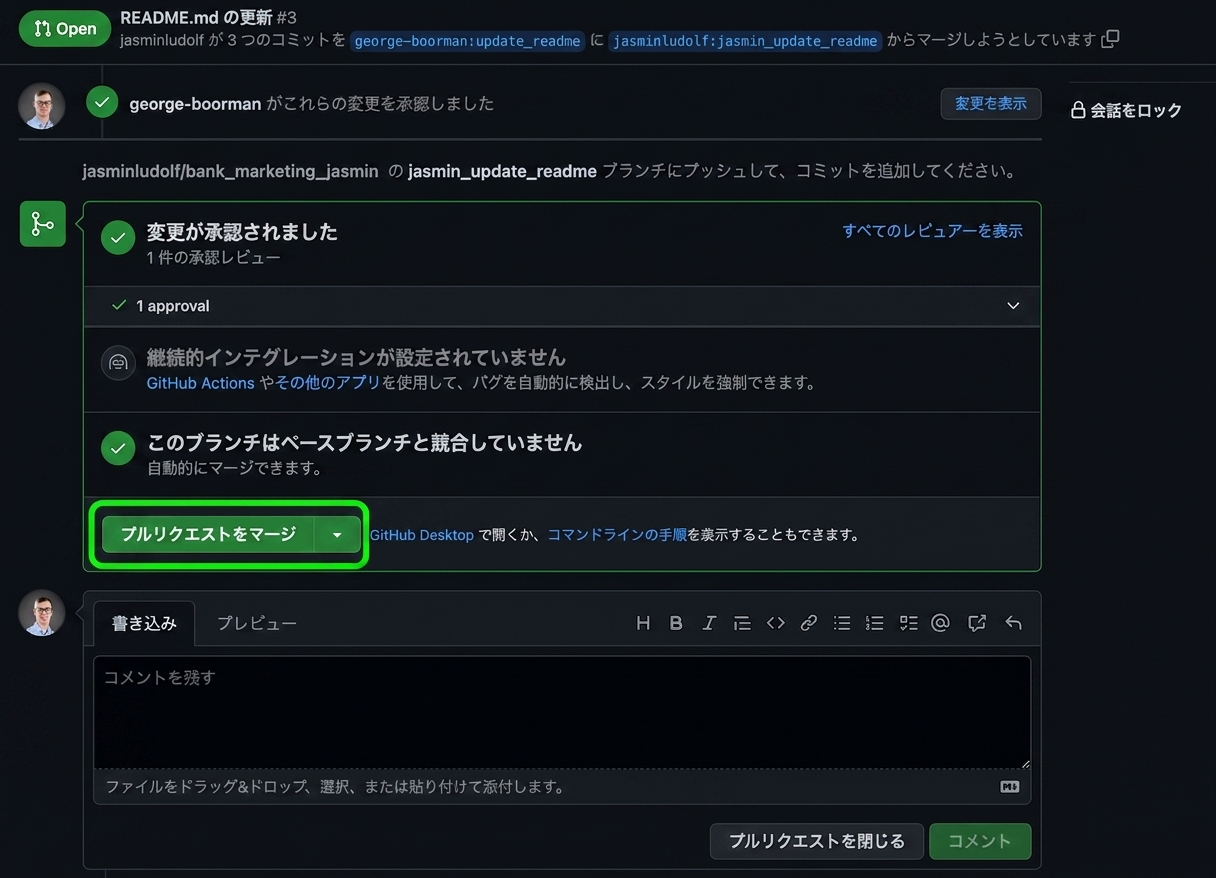Copy branch name with the copy icon
1216x878 pixels.
click(x=1110, y=39)
